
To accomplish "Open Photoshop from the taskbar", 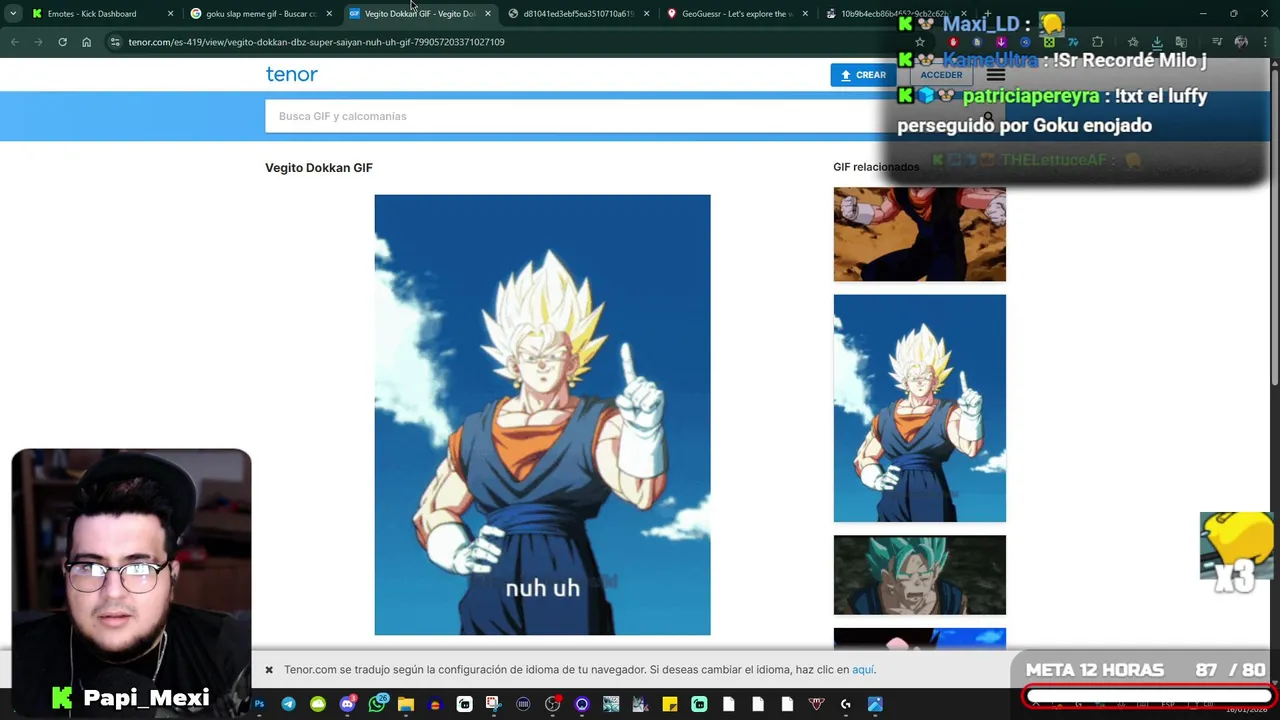I will (x=259, y=704).
